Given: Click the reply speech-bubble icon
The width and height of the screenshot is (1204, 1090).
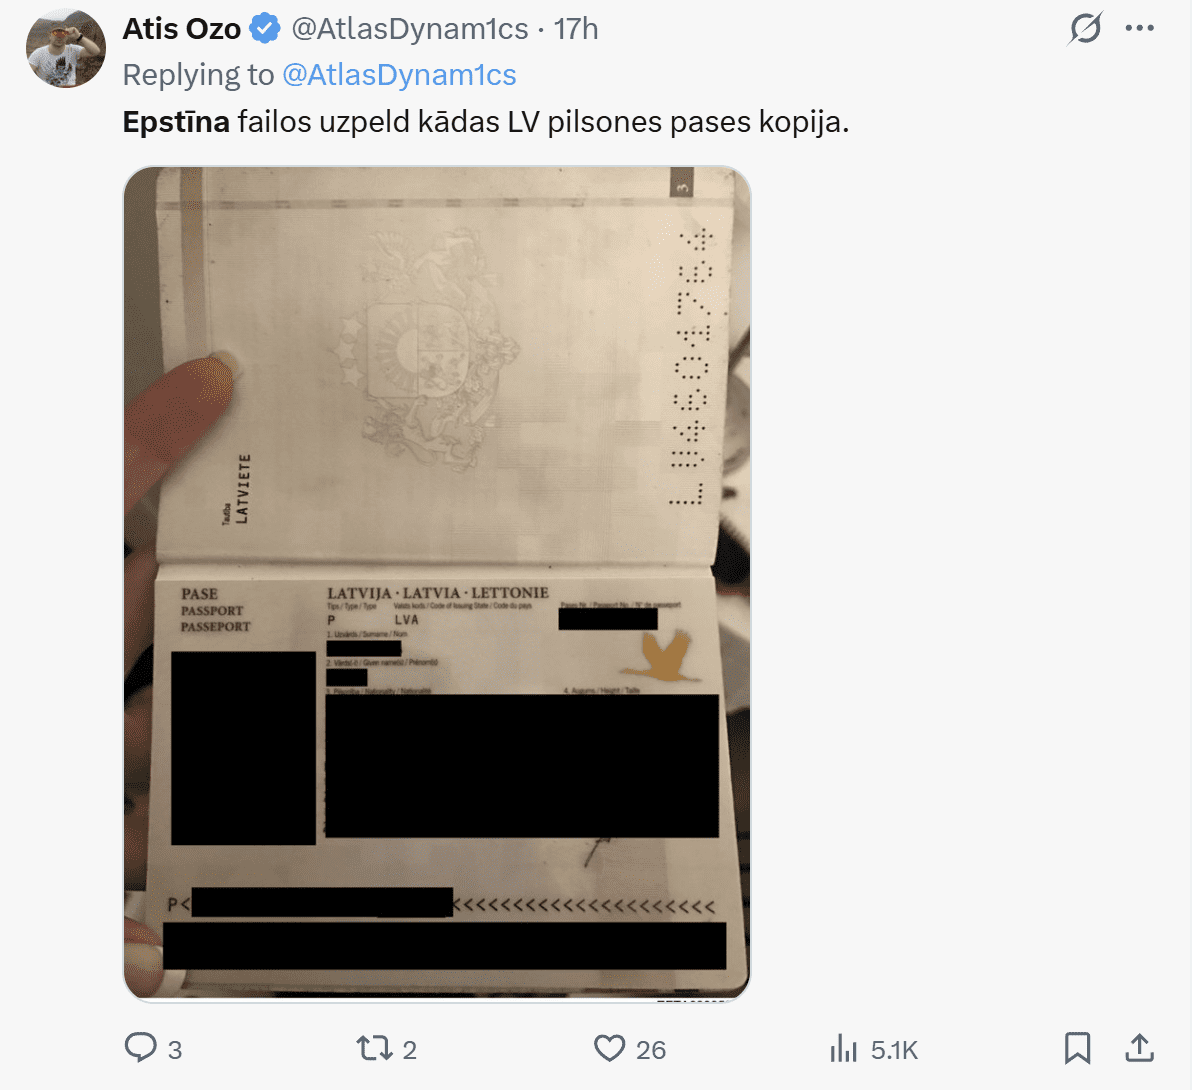Looking at the screenshot, I should [140, 1048].
